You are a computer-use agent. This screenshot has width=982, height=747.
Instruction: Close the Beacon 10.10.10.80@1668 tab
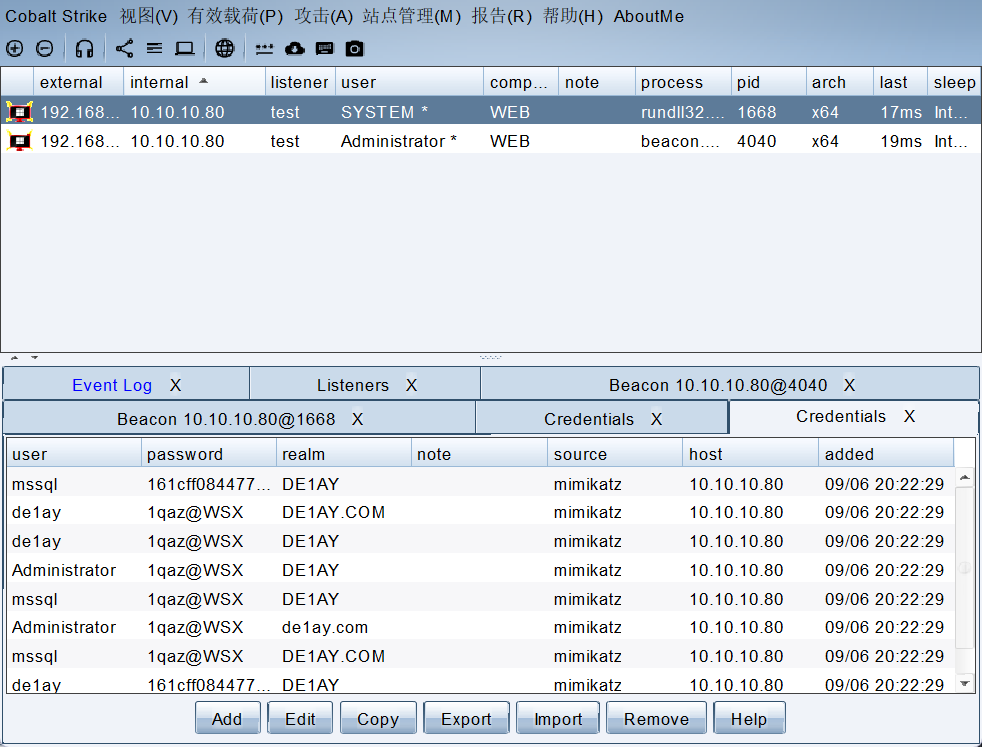357,419
